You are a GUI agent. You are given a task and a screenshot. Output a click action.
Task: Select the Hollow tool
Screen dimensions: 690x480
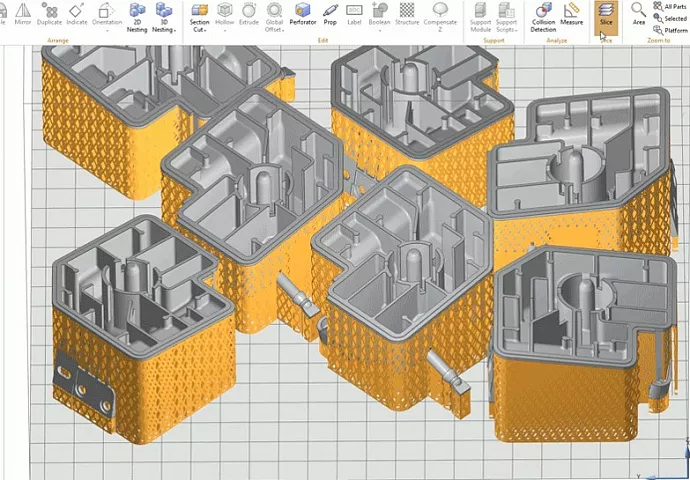224,13
